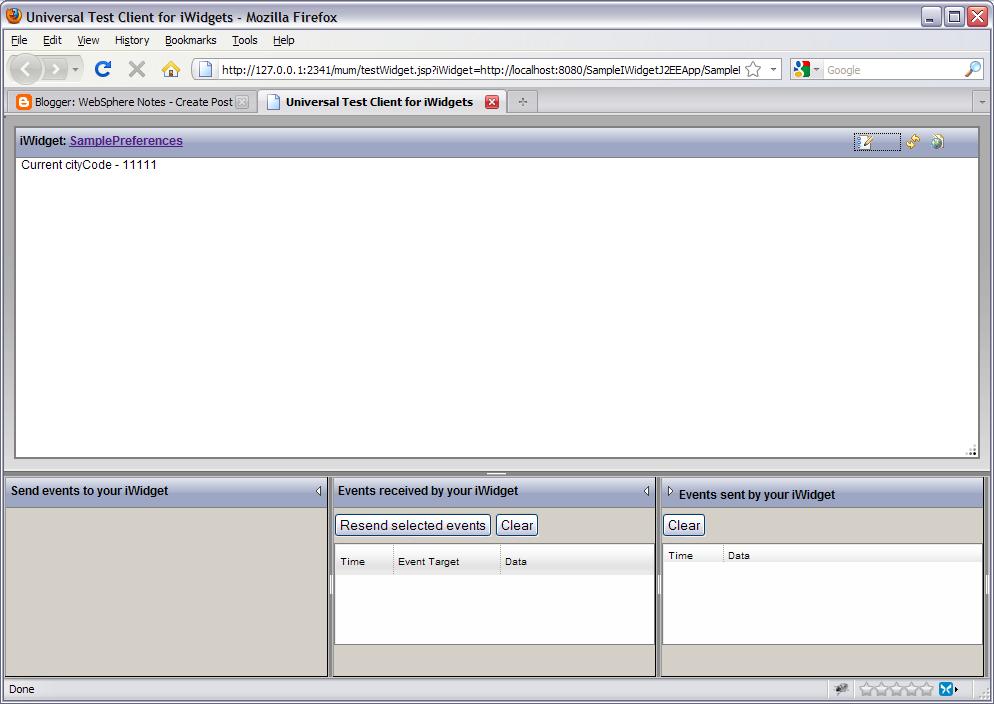Click the globe icon in iWidget header
This screenshot has height=704, width=994.
(x=938, y=142)
